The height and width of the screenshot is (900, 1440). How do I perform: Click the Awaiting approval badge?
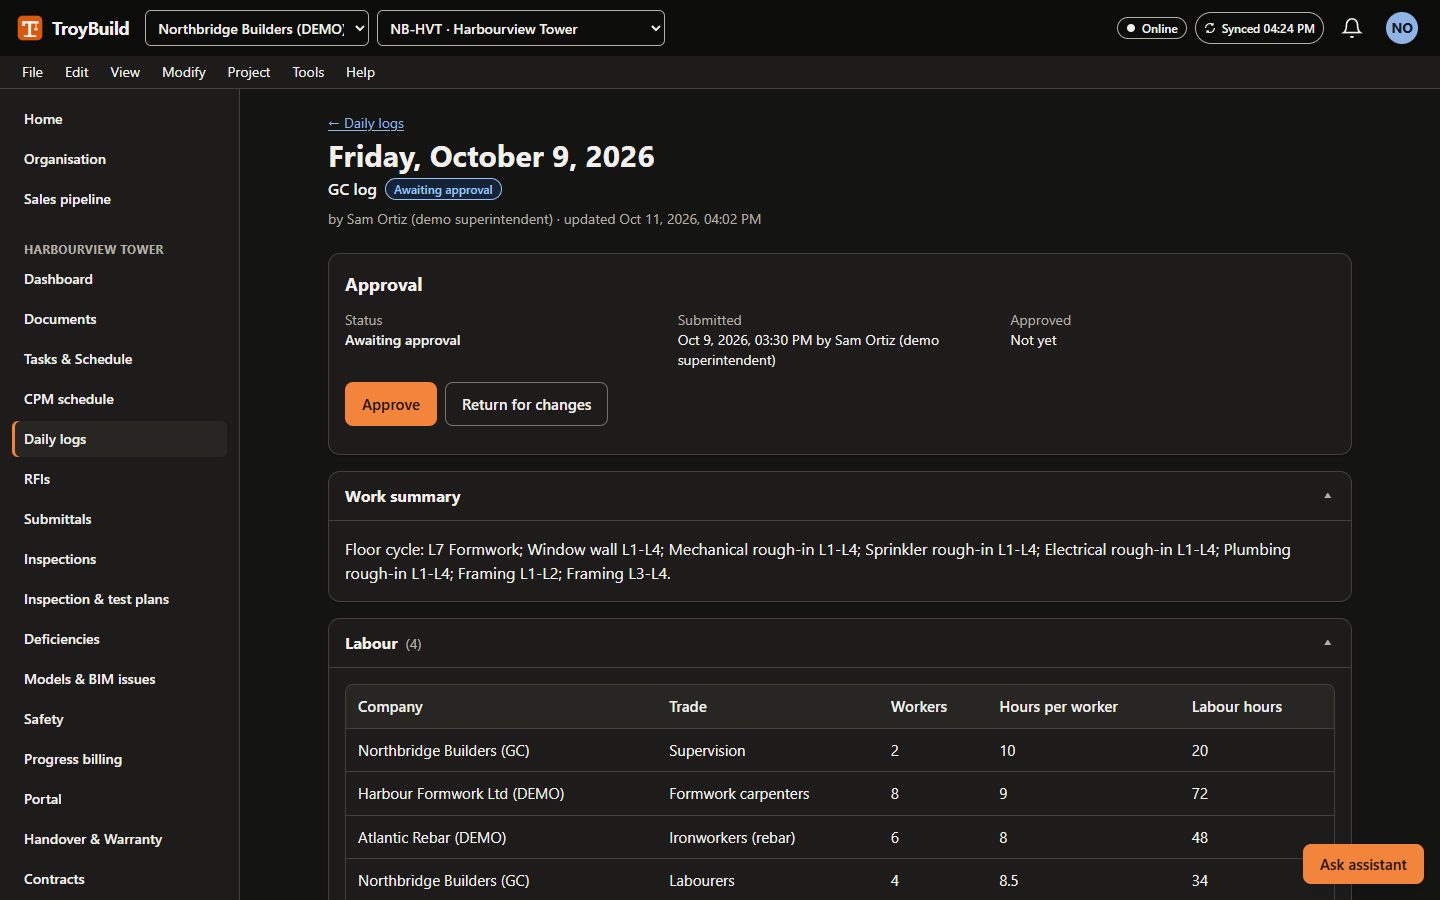[x=443, y=189]
